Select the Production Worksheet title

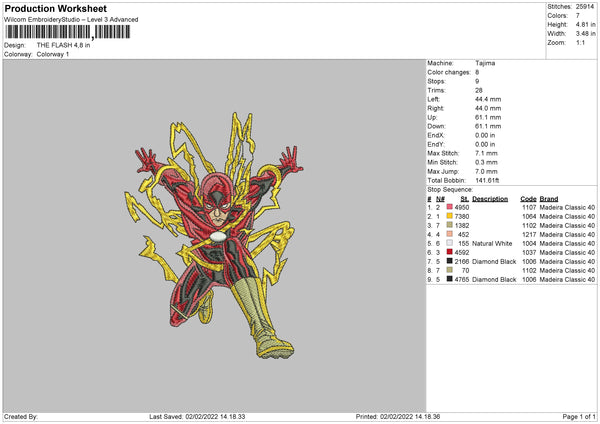click(x=56, y=8)
